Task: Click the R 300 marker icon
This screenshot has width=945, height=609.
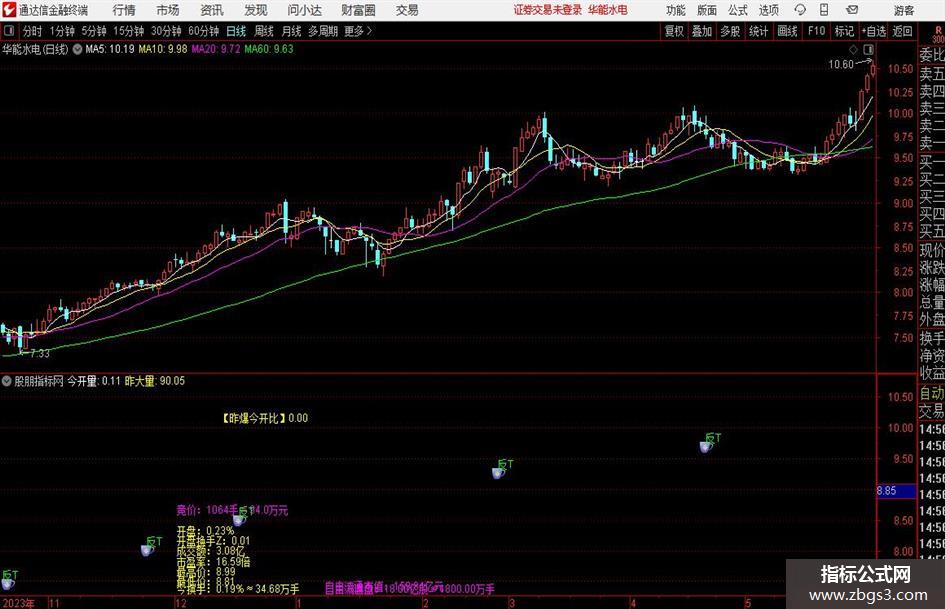Action: tap(938, 34)
